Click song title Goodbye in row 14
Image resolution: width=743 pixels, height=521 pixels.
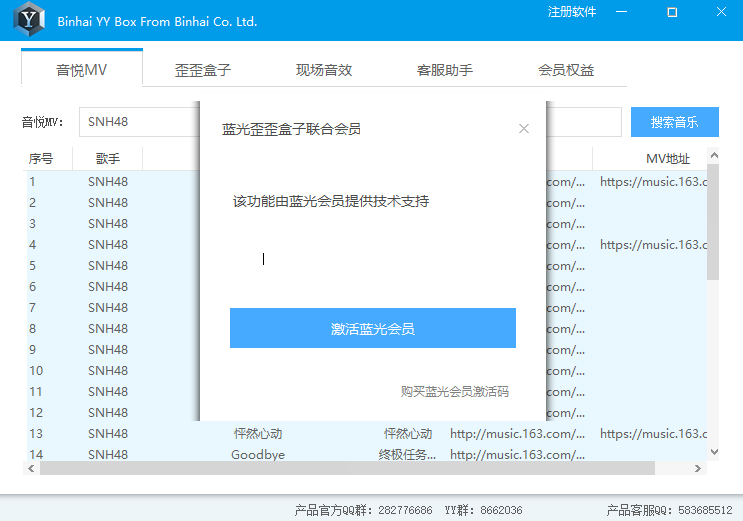coord(258,455)
